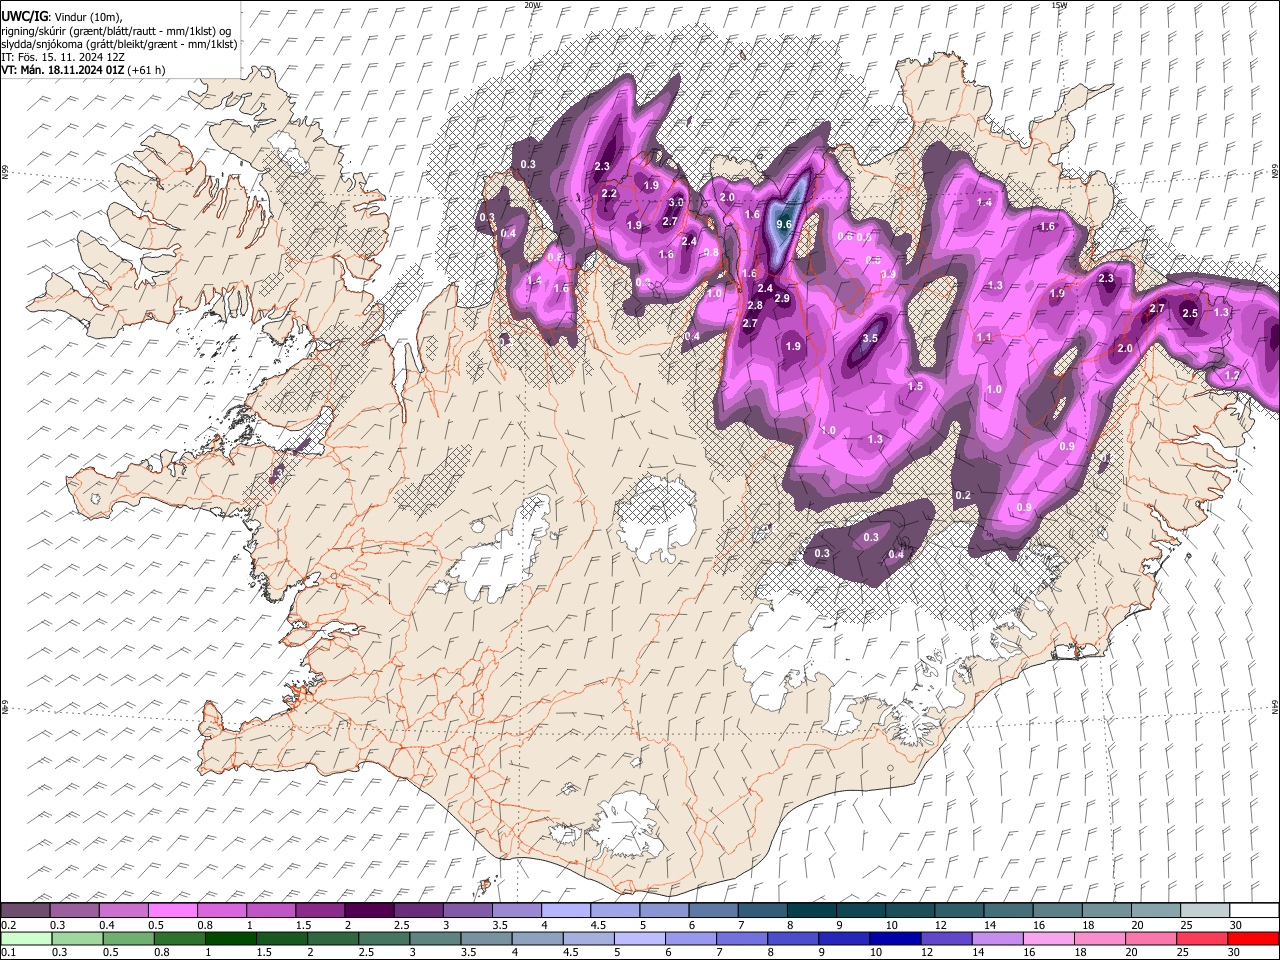This screenshot has width=1280, height=960.
Task: Click the 3.5 precipitation value on the map
Action: click(870, 338)
